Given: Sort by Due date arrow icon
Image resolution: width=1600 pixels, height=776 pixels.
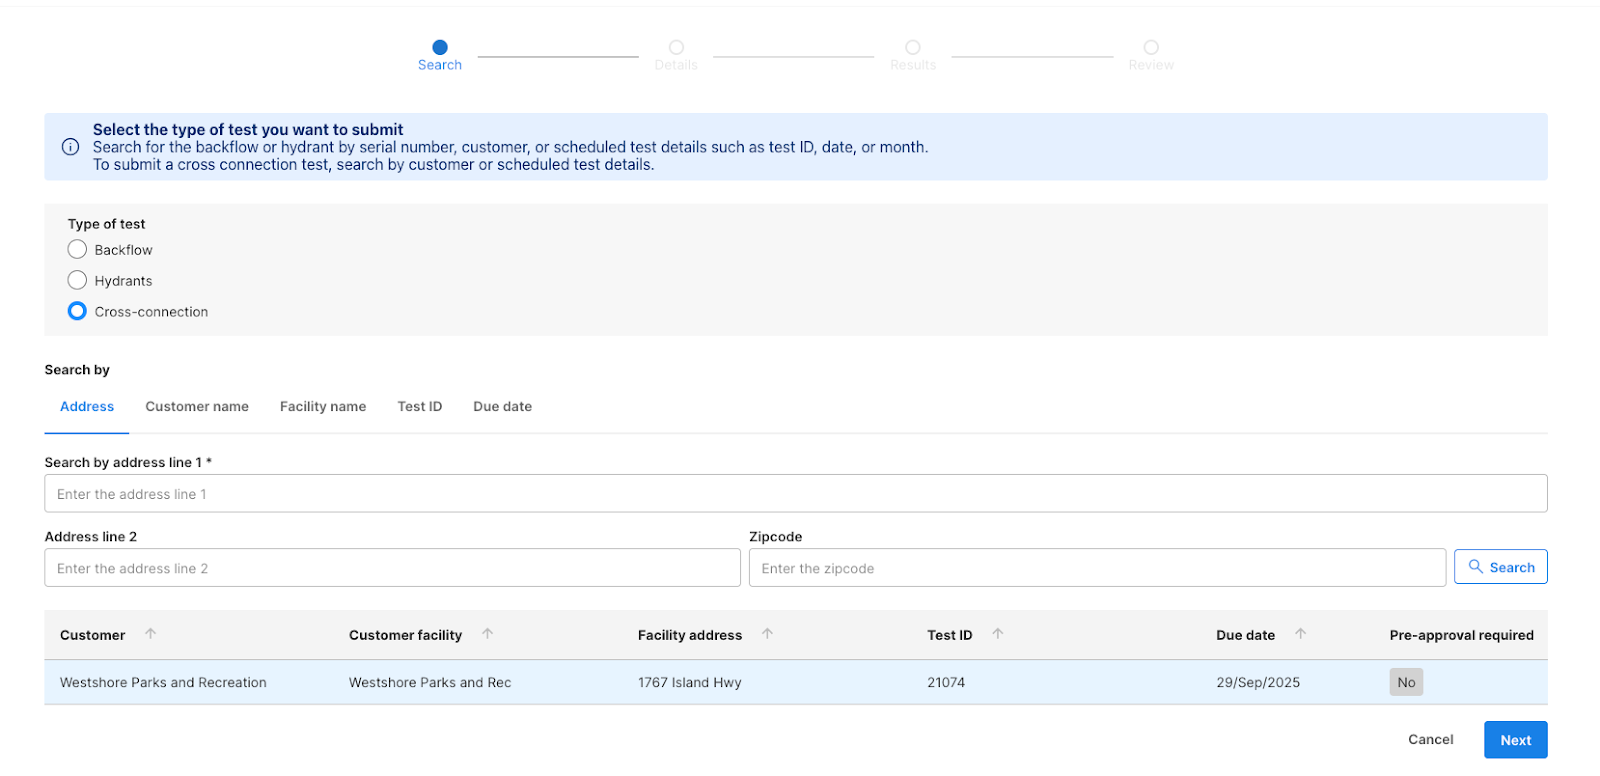Looking at the screenshot, I should click(x=1300, y=634).
